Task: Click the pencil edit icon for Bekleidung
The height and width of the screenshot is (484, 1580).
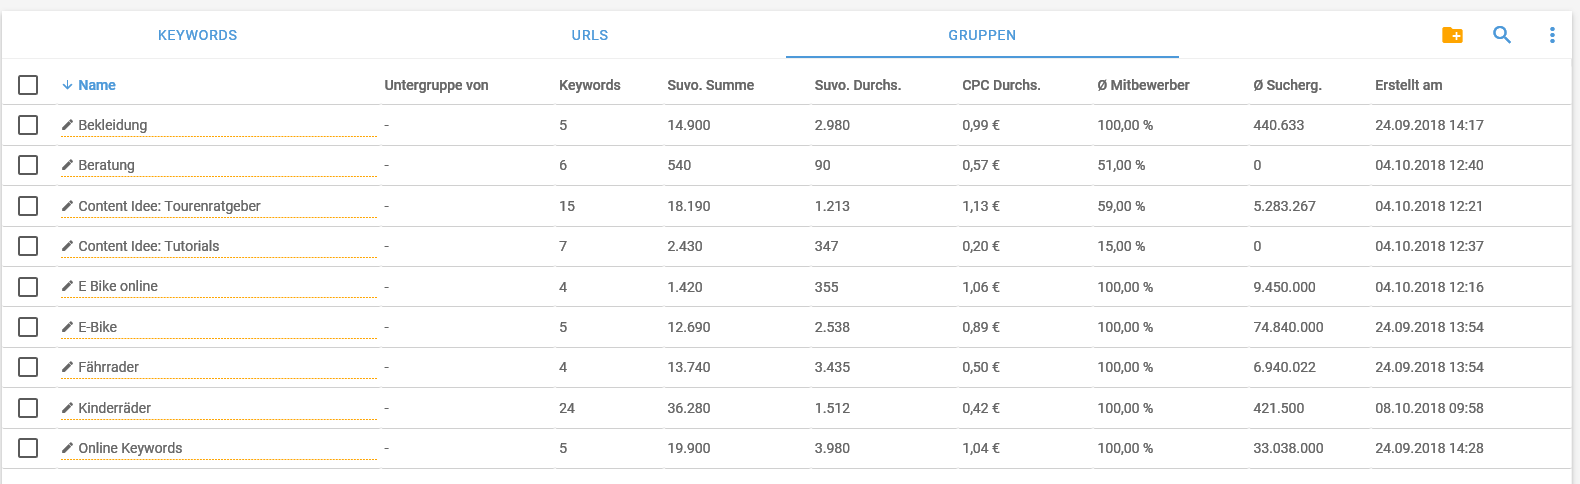Action: point(67,125)
